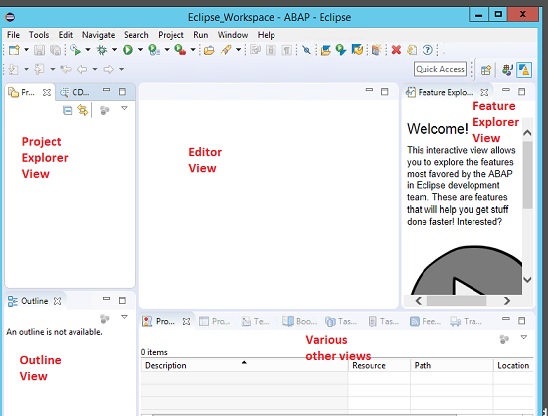Switch to the highlighted ABAP perspective icon
This screenshot has height=416, width=548.
pos(524,70)
